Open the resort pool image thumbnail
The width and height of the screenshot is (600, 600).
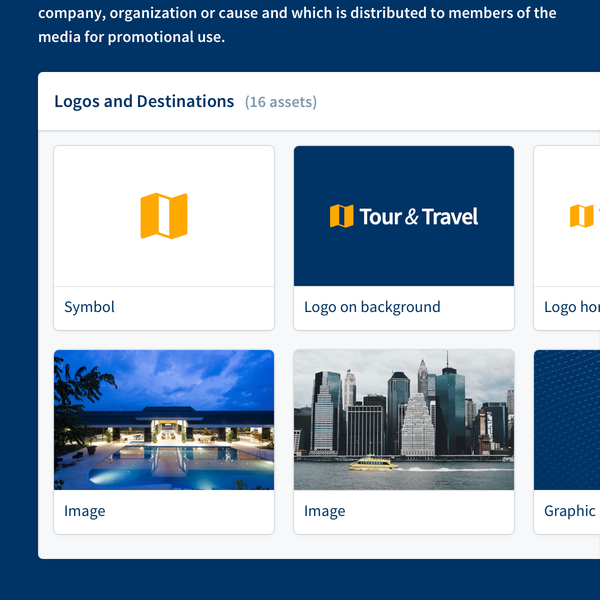[164, 420]
